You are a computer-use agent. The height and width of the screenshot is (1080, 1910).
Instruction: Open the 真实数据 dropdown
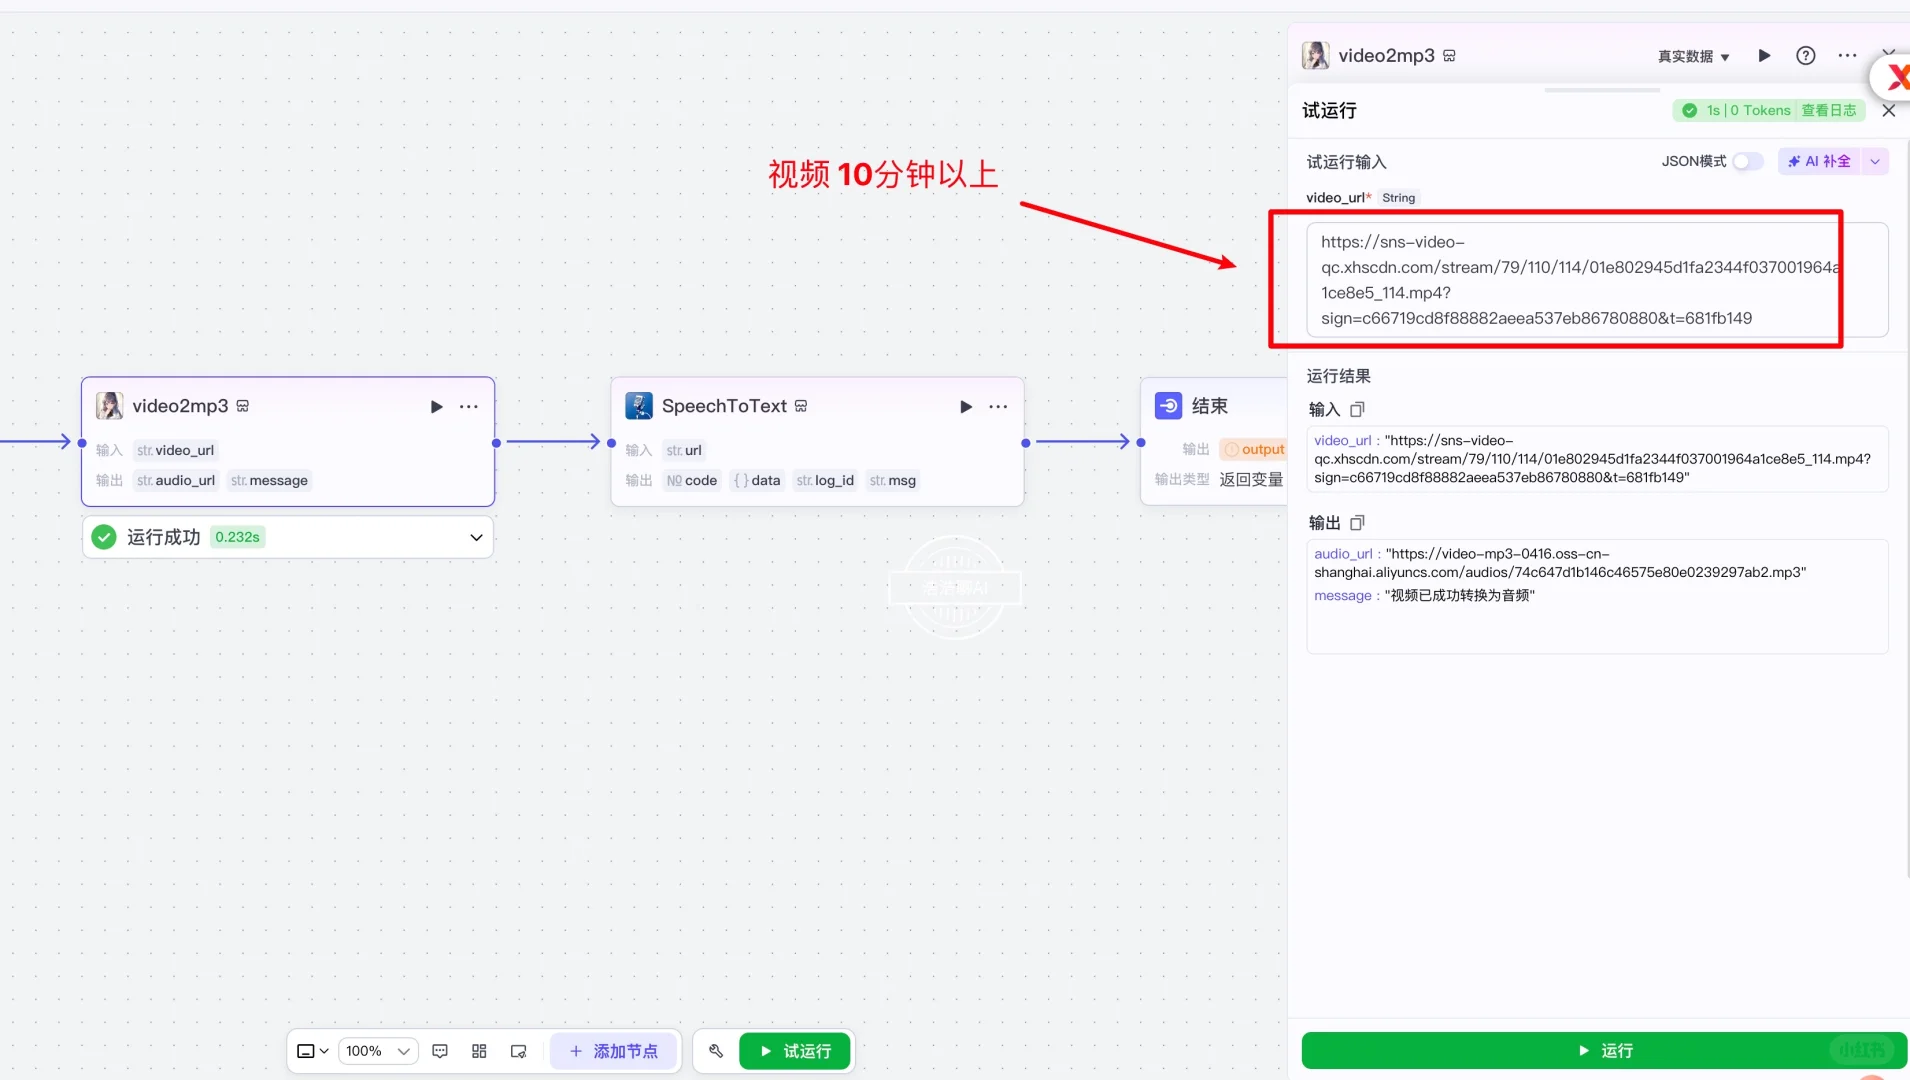click(1691, 56)
